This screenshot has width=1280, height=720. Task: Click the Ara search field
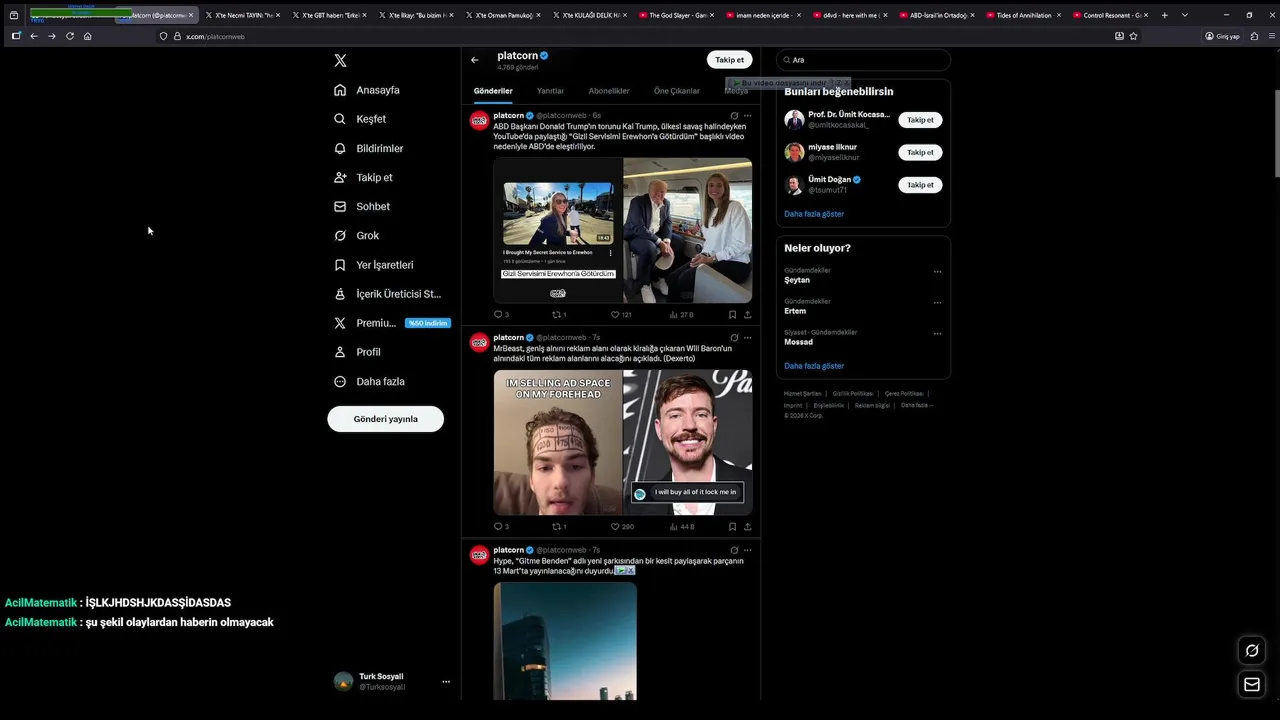[863, 60]
